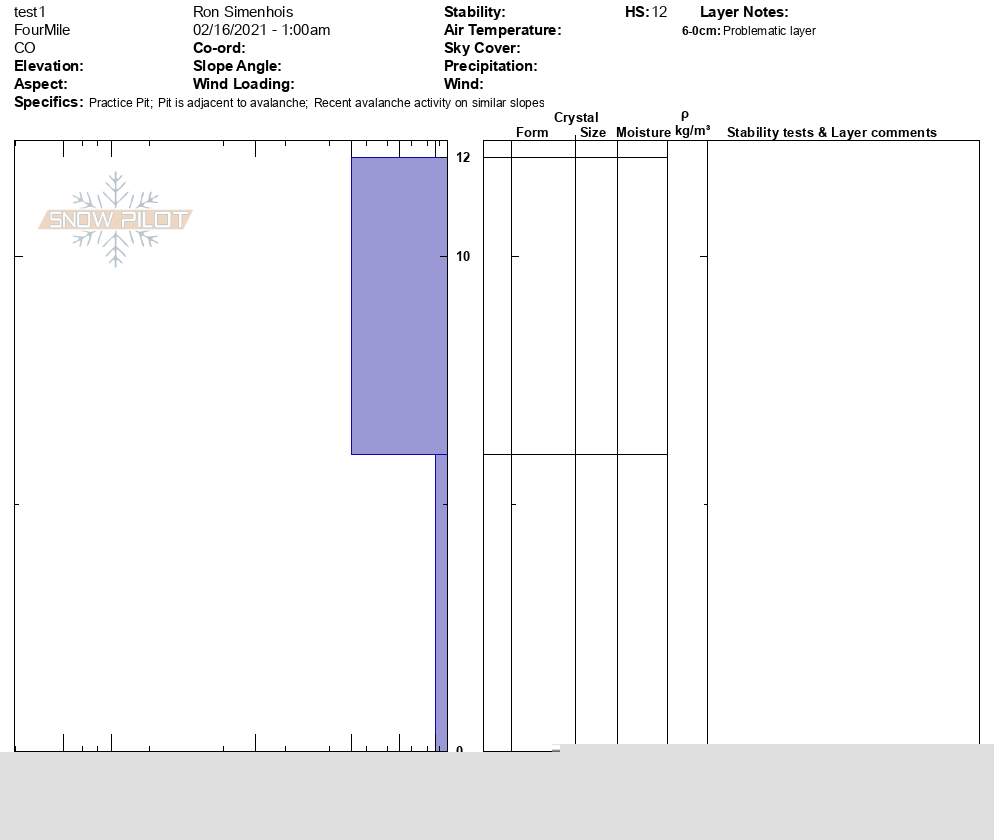Screen dimensions: 994x840
Task: Click Stability tests & Layer comments header
Action: (x=831, y=132)
